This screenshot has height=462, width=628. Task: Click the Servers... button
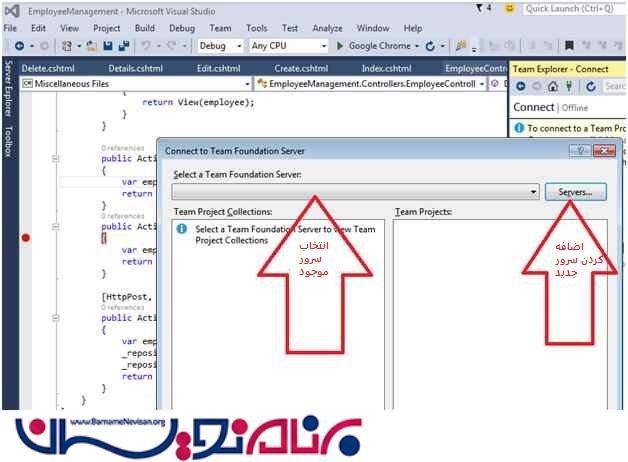click(575, 191)
